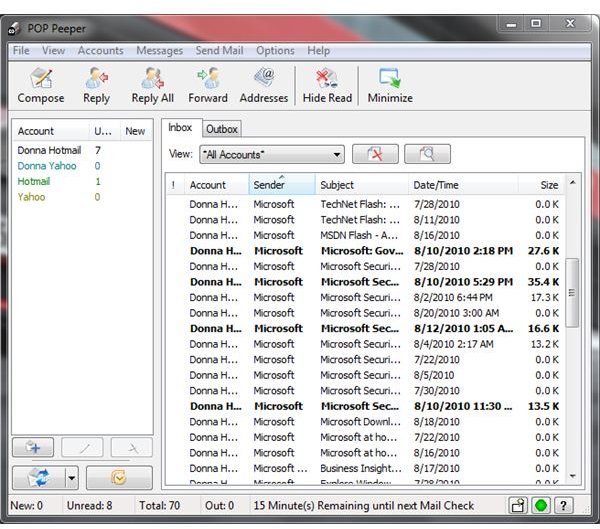This screenshot has width=600, height=529.
Task: Click the mail client launch button
Action: 119,478
